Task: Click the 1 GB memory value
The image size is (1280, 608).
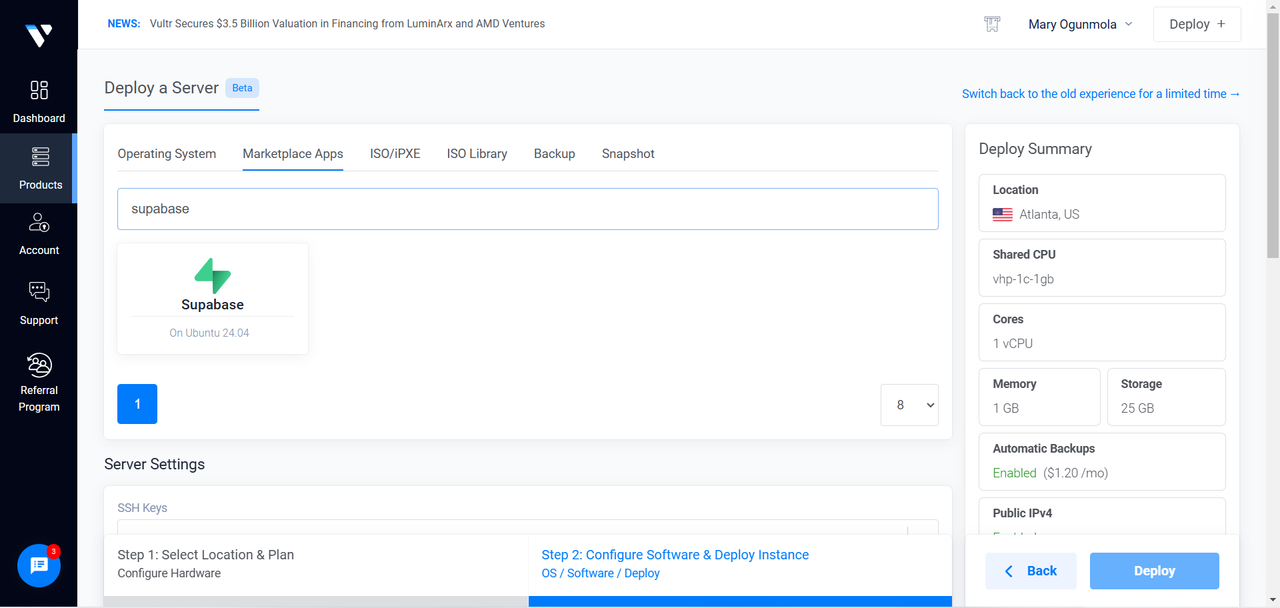Action: (1006, 408)
